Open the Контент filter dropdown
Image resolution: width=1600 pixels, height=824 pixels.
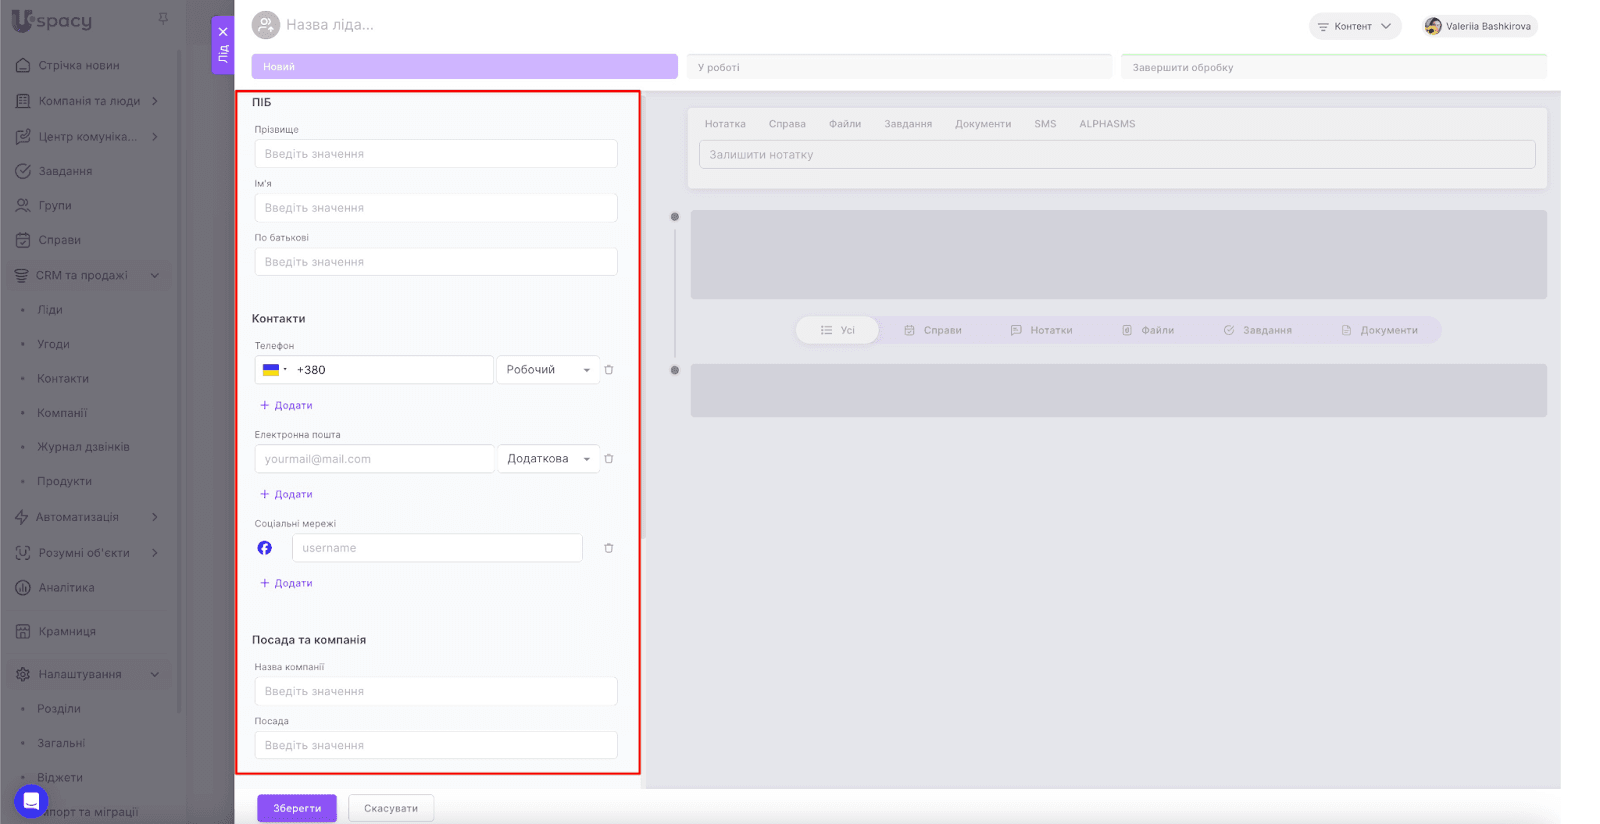click(1355, 26)
